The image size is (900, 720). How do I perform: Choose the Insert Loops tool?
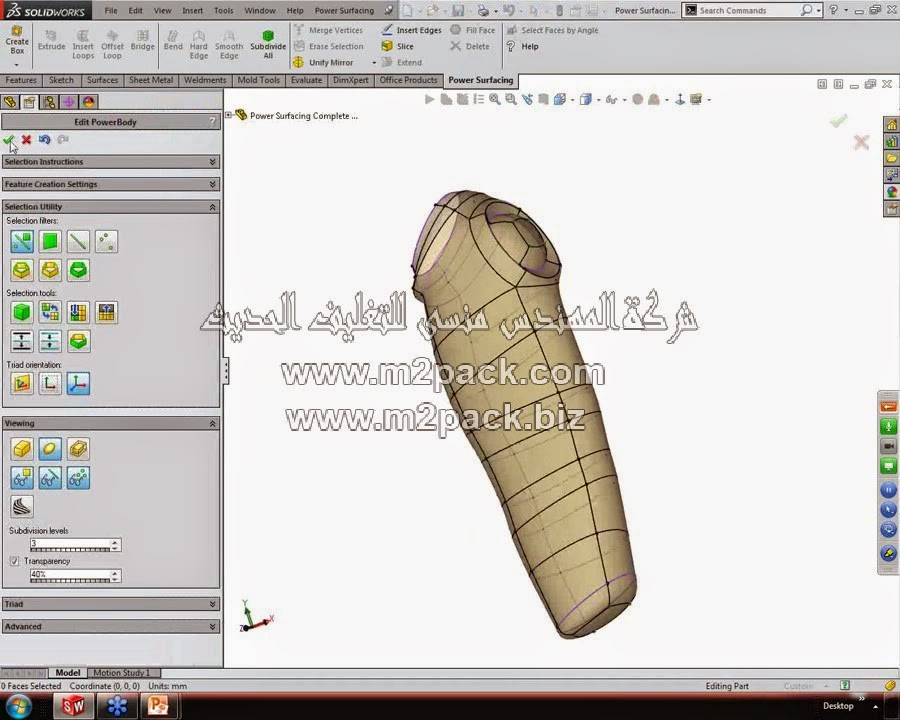pos(83,44)
